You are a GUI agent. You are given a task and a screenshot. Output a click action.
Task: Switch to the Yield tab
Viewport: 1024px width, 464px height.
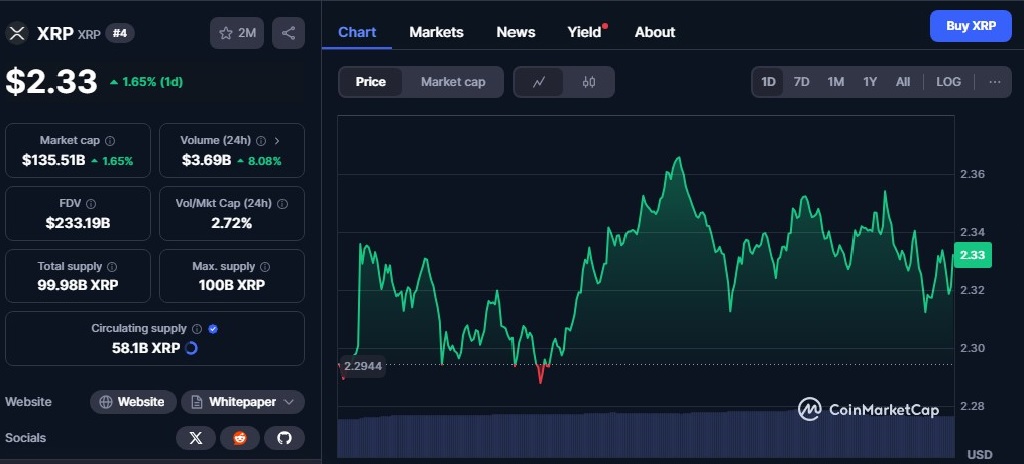pyautogui.click(x=584, y=32)
